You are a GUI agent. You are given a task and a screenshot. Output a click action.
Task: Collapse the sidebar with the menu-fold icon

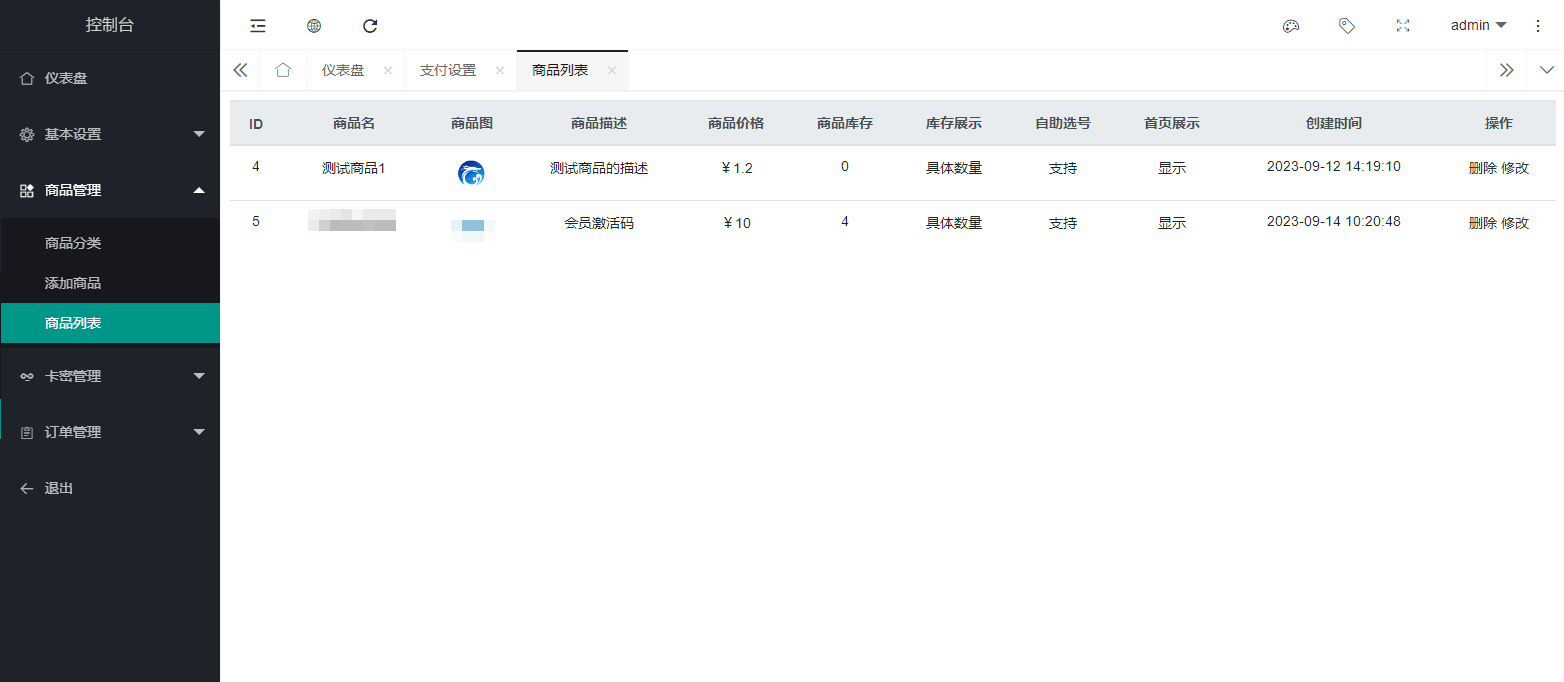pos(258,26)
